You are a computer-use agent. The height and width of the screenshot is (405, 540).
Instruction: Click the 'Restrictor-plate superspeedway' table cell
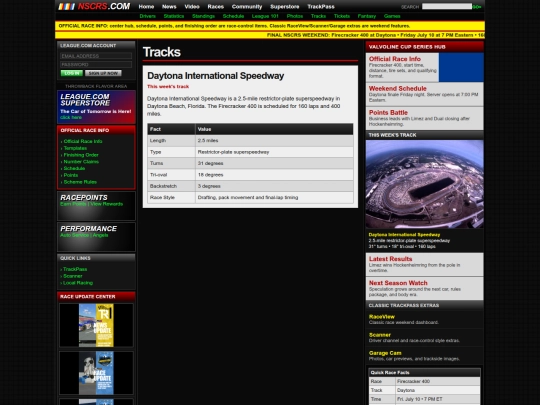coord(274,152)
